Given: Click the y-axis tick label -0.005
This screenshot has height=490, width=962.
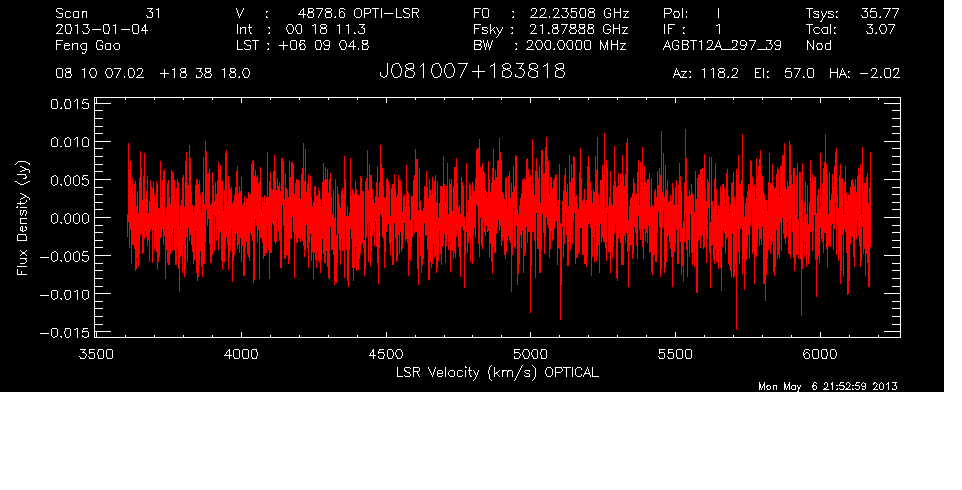Looking at the screenshot, I should coord(65,257).
